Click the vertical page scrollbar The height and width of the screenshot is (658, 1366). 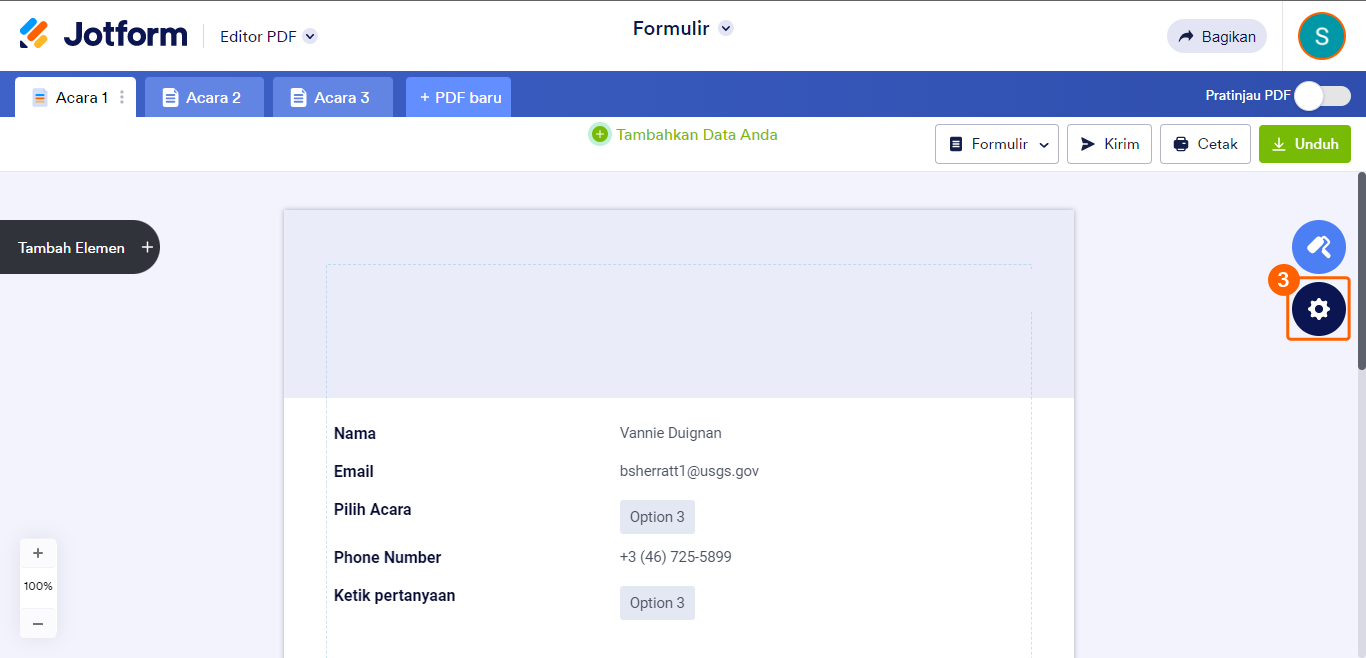[x=1361, y=270]
